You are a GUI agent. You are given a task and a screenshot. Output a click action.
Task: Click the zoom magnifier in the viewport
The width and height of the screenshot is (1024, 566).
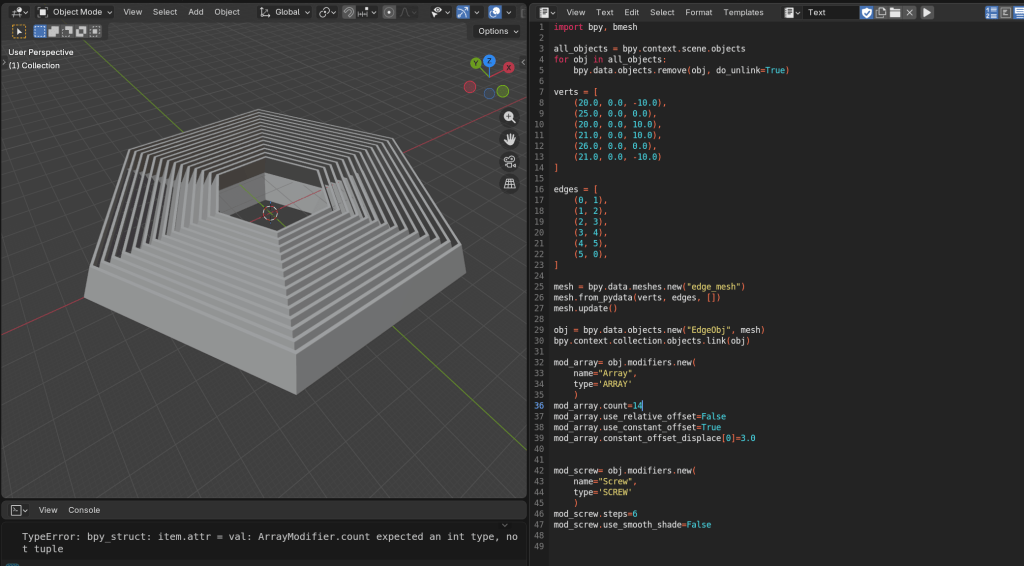(510, 117)
